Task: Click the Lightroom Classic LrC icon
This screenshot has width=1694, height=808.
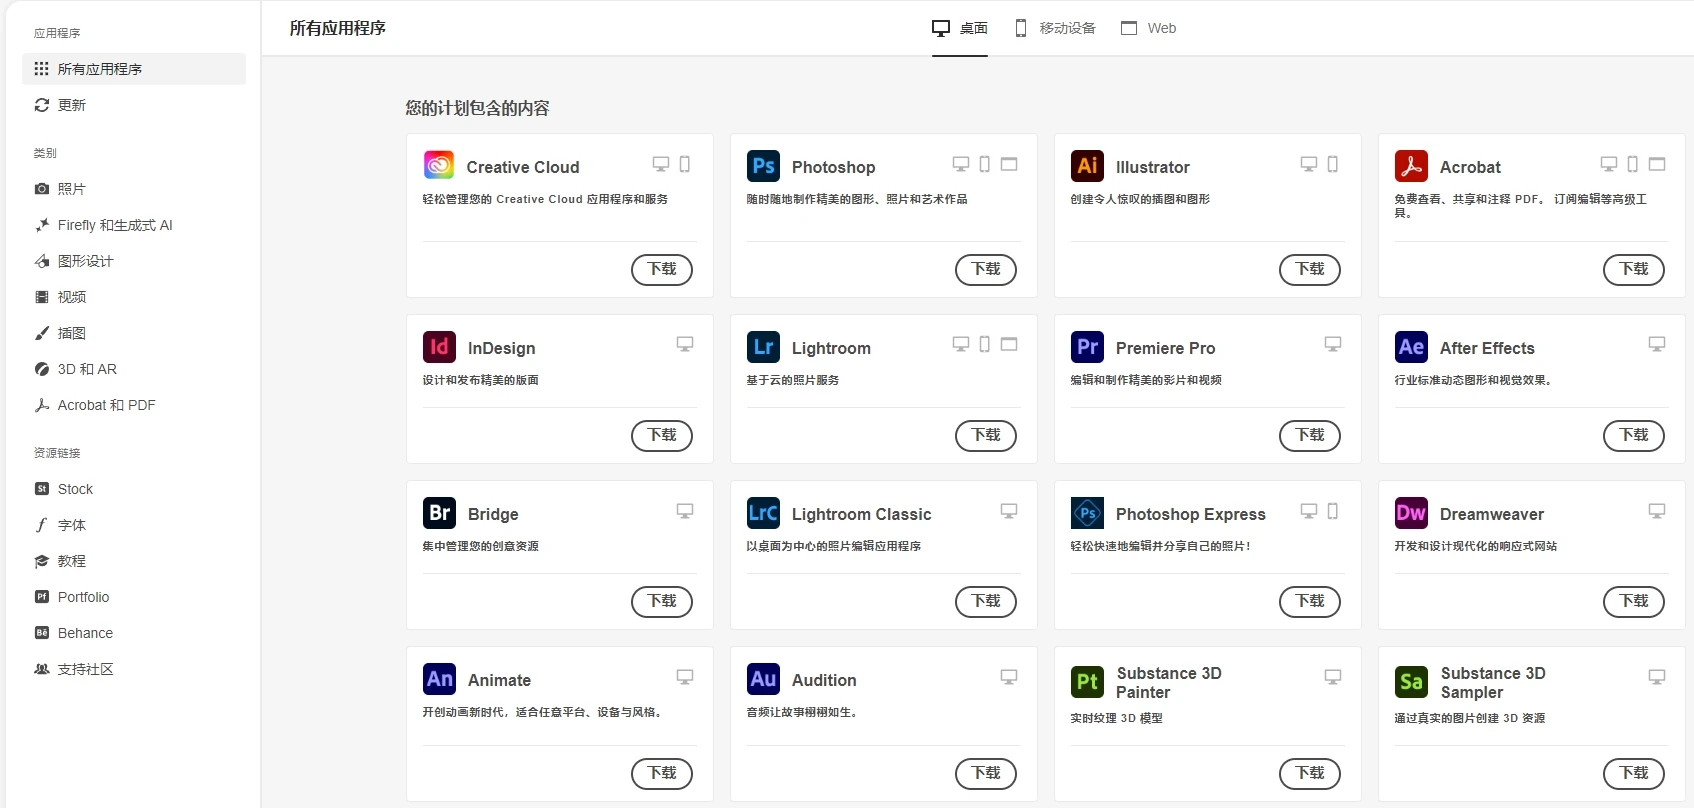Action: pyautogui.click(x=763, y=512)
